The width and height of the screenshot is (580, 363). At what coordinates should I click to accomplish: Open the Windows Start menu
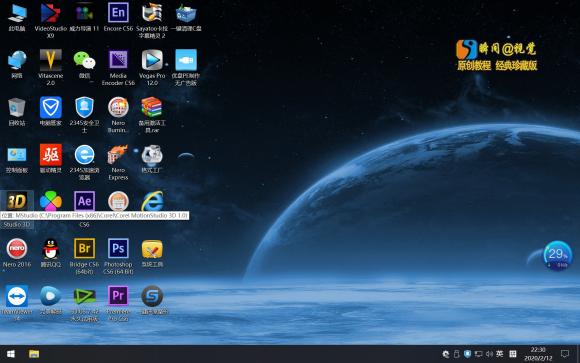point(11,354)
